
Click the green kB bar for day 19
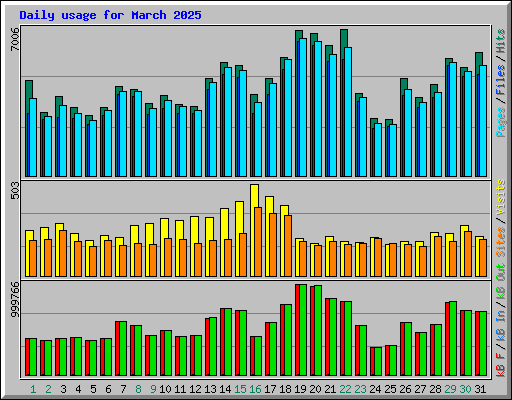point(303,330)
